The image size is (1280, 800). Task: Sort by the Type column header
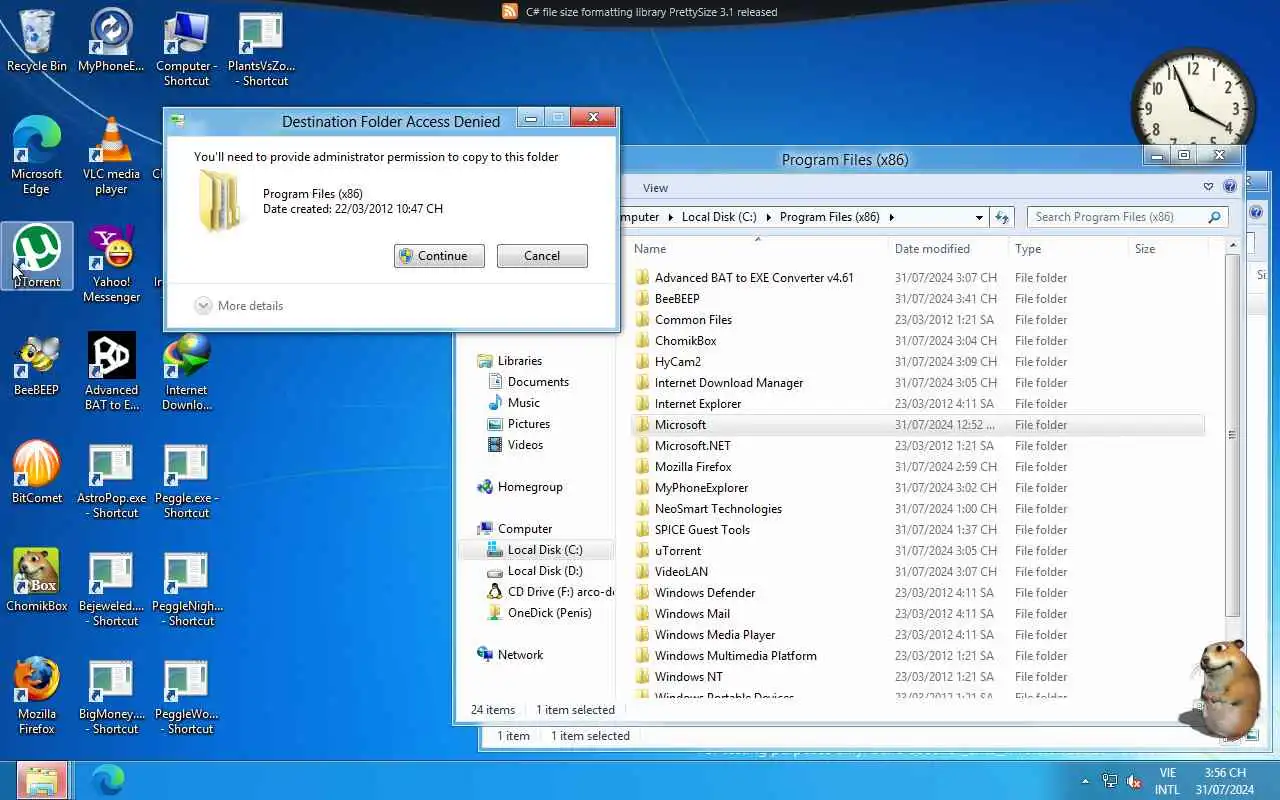coord(1068,249)
